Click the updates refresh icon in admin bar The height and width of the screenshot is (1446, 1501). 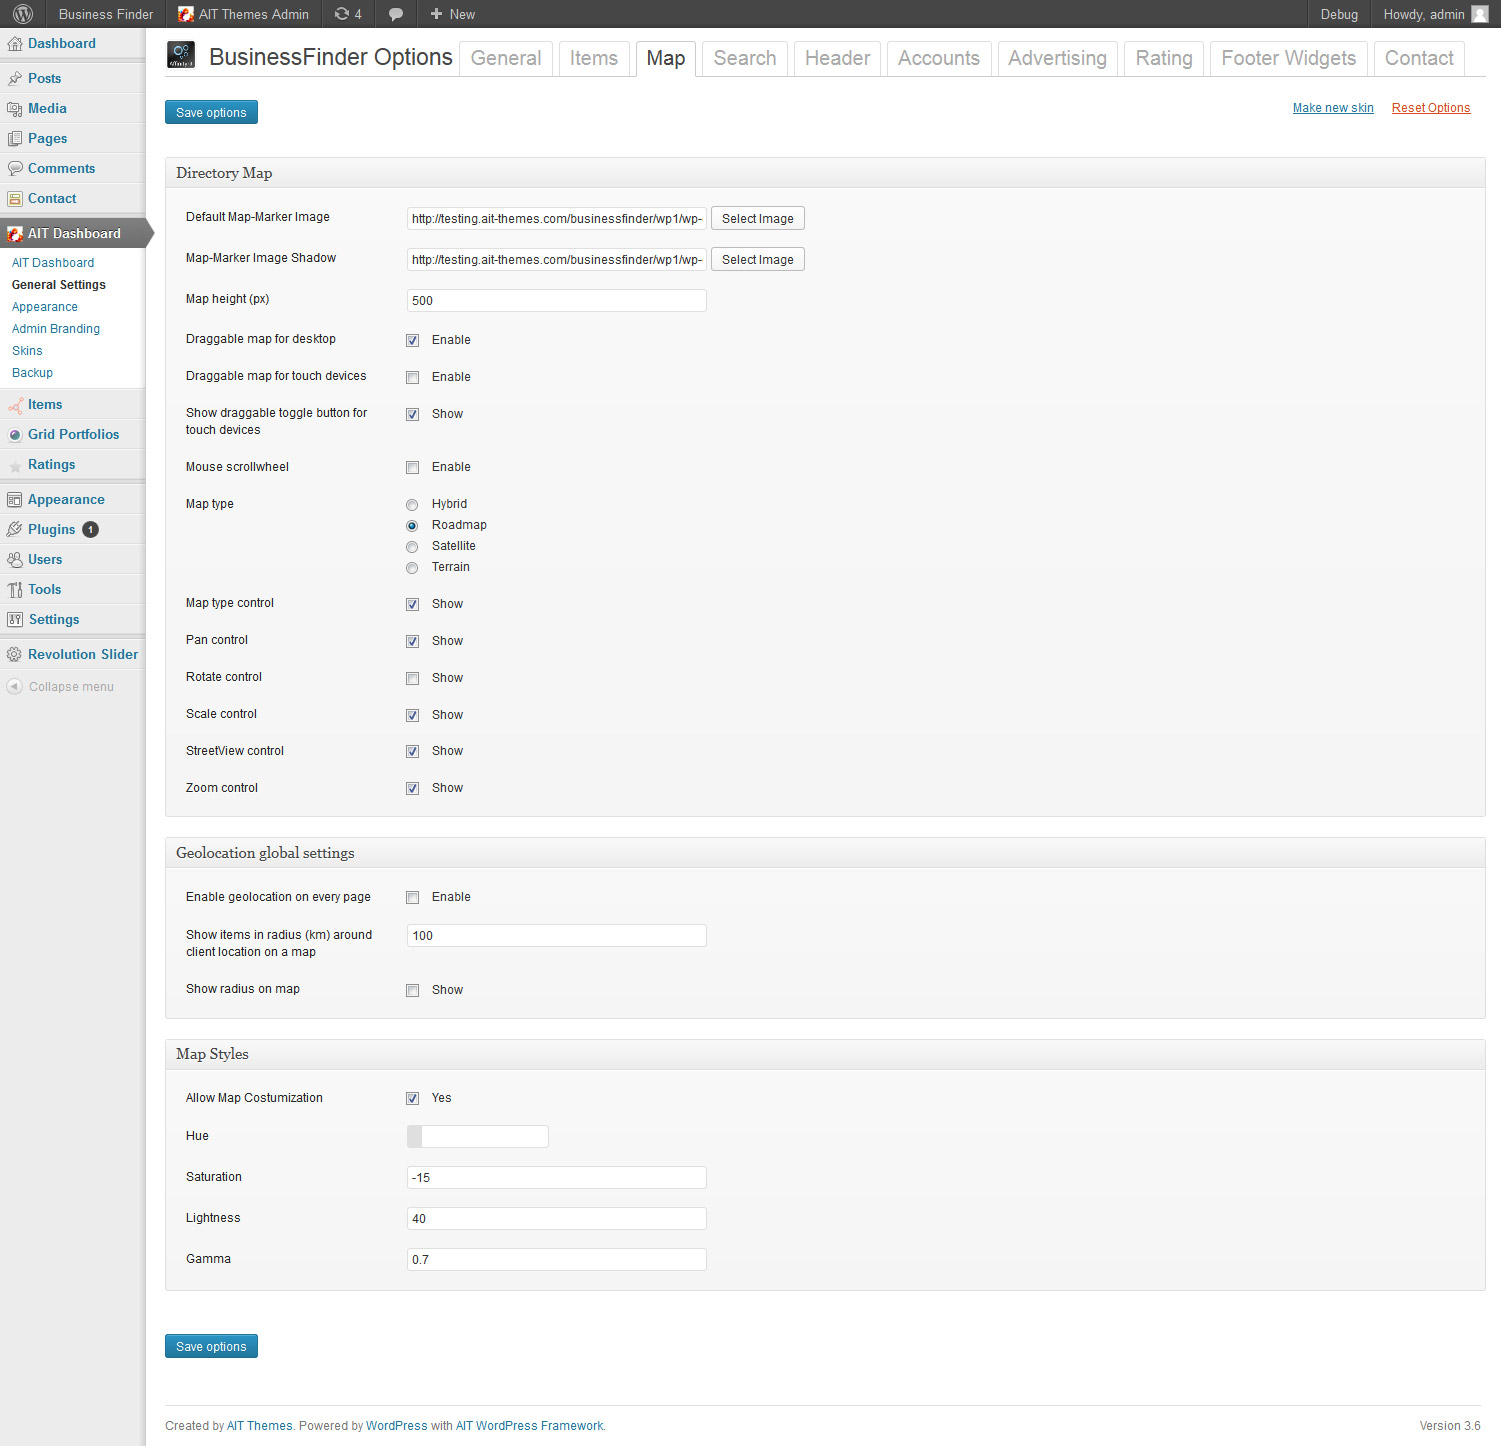click(x=342, y=14)
